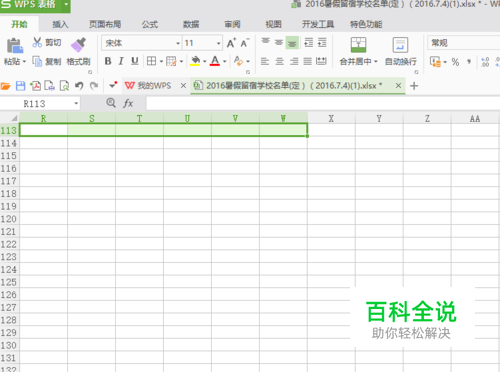Click the clear format eraser icon
Screen dimensions: 500x372
click(238, 61)
